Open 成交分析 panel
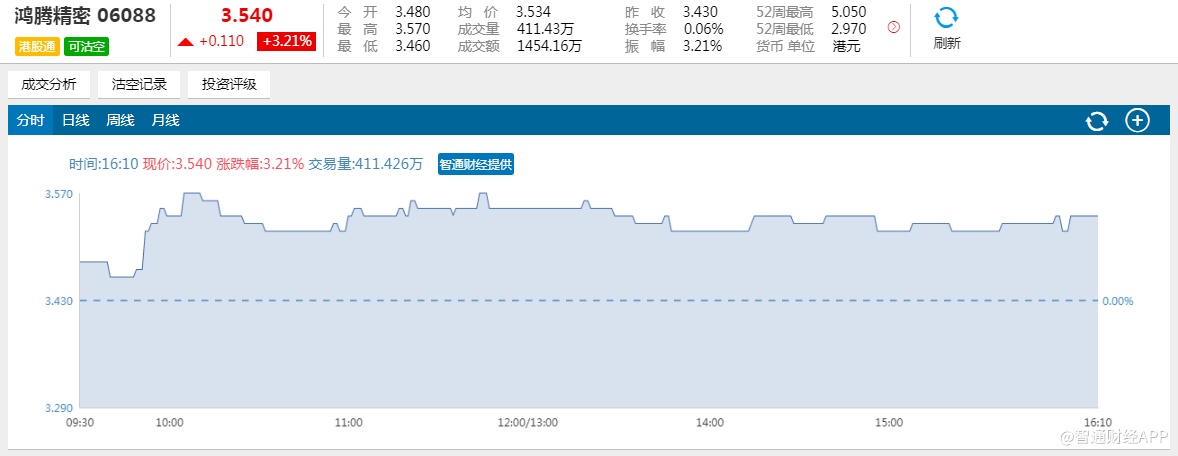This screenshot has width=1178, height=456. (49, 85)
